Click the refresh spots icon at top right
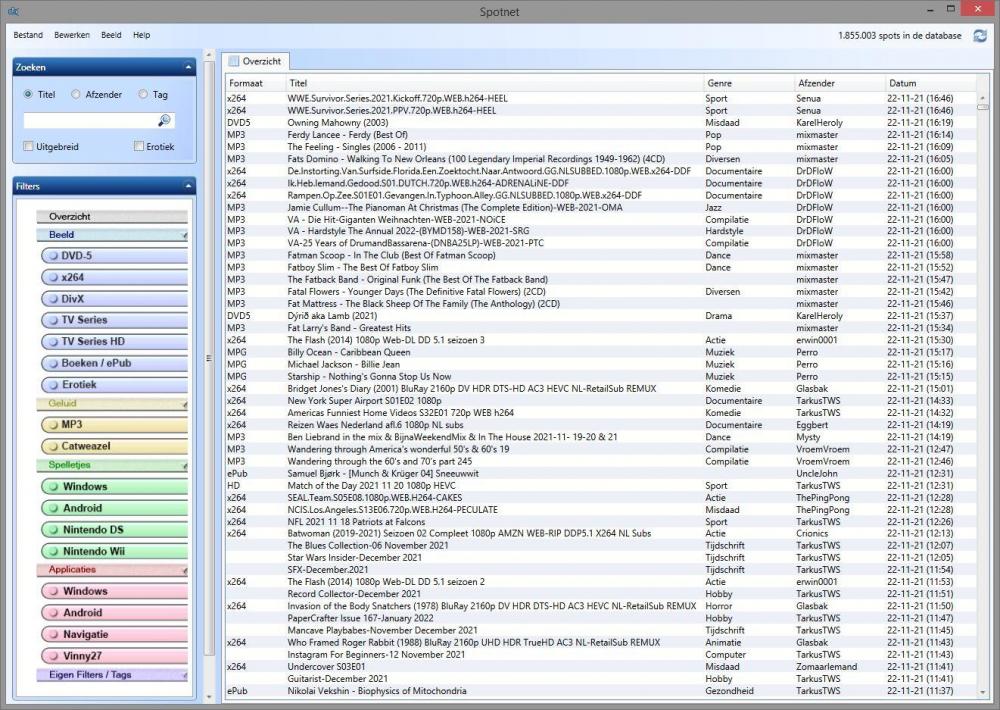Image resolution: width=1000 pixels, height=710 pixels. [979, 35]
